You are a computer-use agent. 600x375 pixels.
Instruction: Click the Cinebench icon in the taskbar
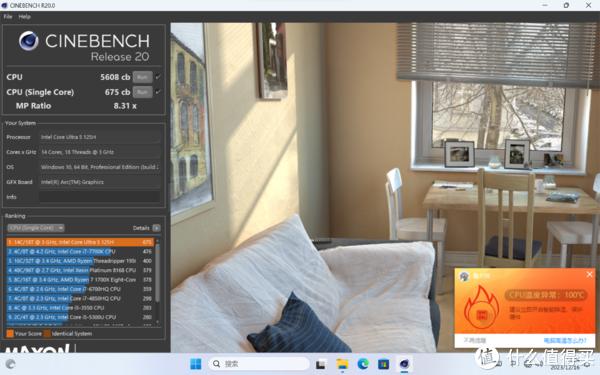pyautogui.click(x=404, y=364)
